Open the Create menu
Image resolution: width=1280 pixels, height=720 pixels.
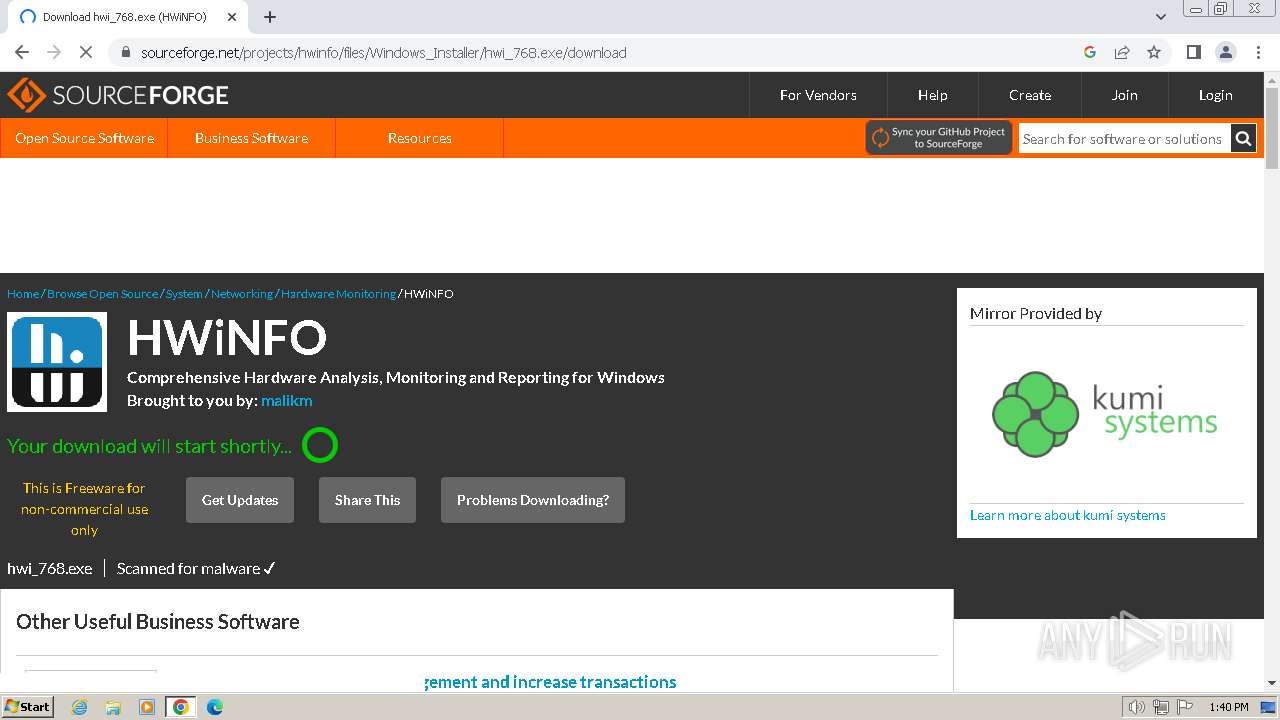pos(1030,95)
